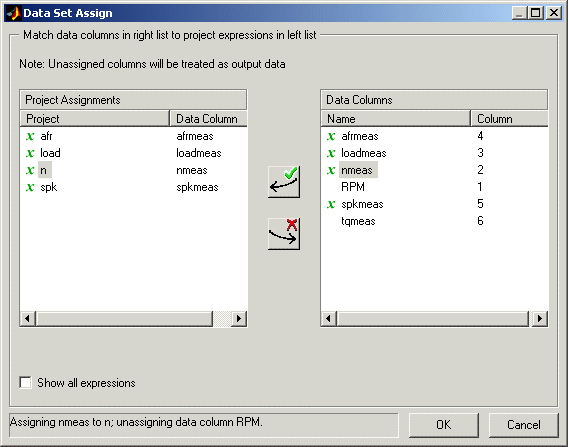Image resolution: width=568 pixels, height=447 pixels.
Task: Click green x icon beside load project row
Action: pyautogui.click(x=30, y=153)
